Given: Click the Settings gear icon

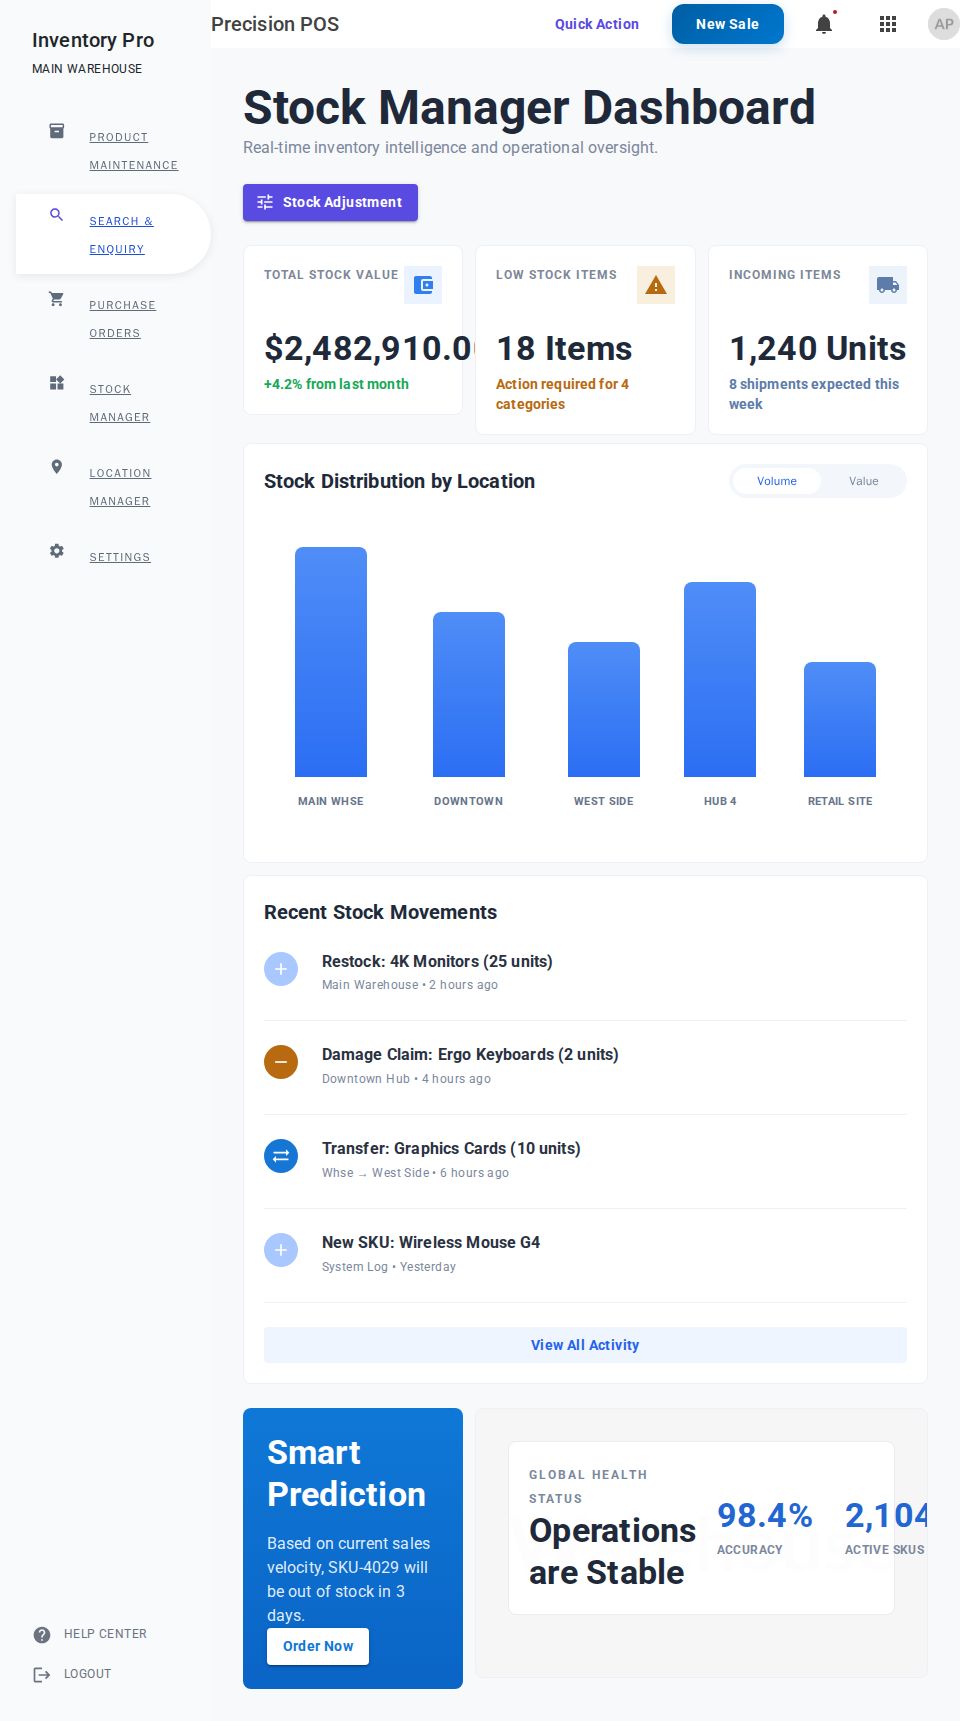Looking at the screenshot, I should (x=57, y=551).
